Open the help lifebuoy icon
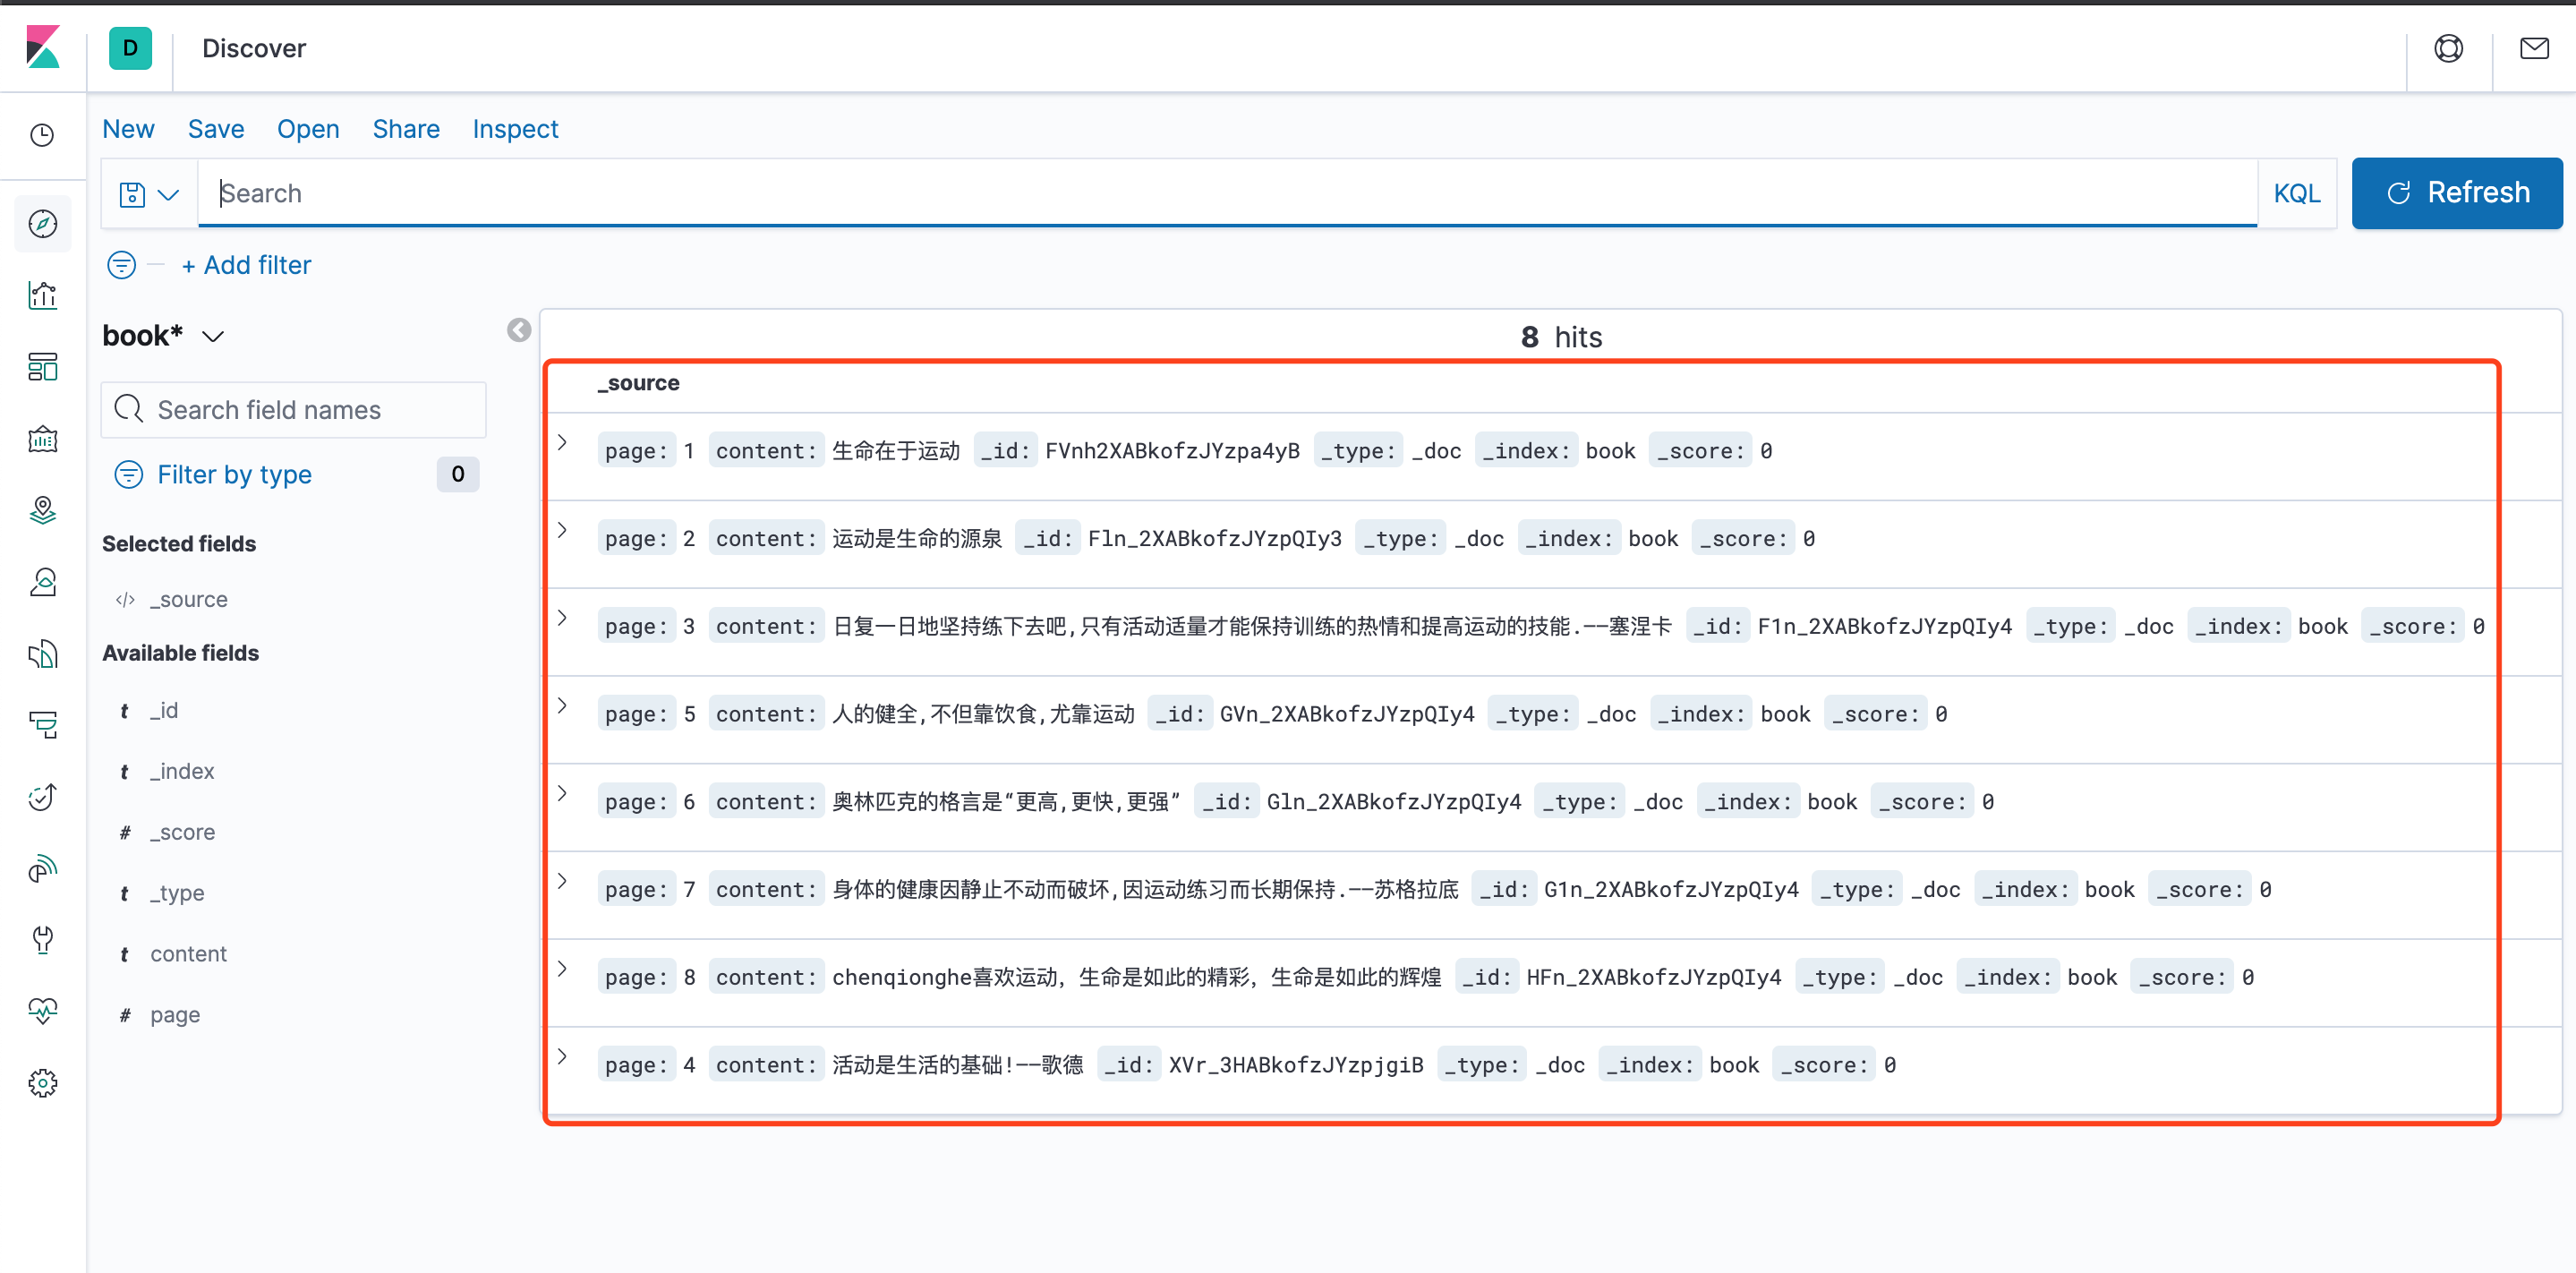Image resolution: width=2576 pixels, height=1273 pixels. (2448, 48)
